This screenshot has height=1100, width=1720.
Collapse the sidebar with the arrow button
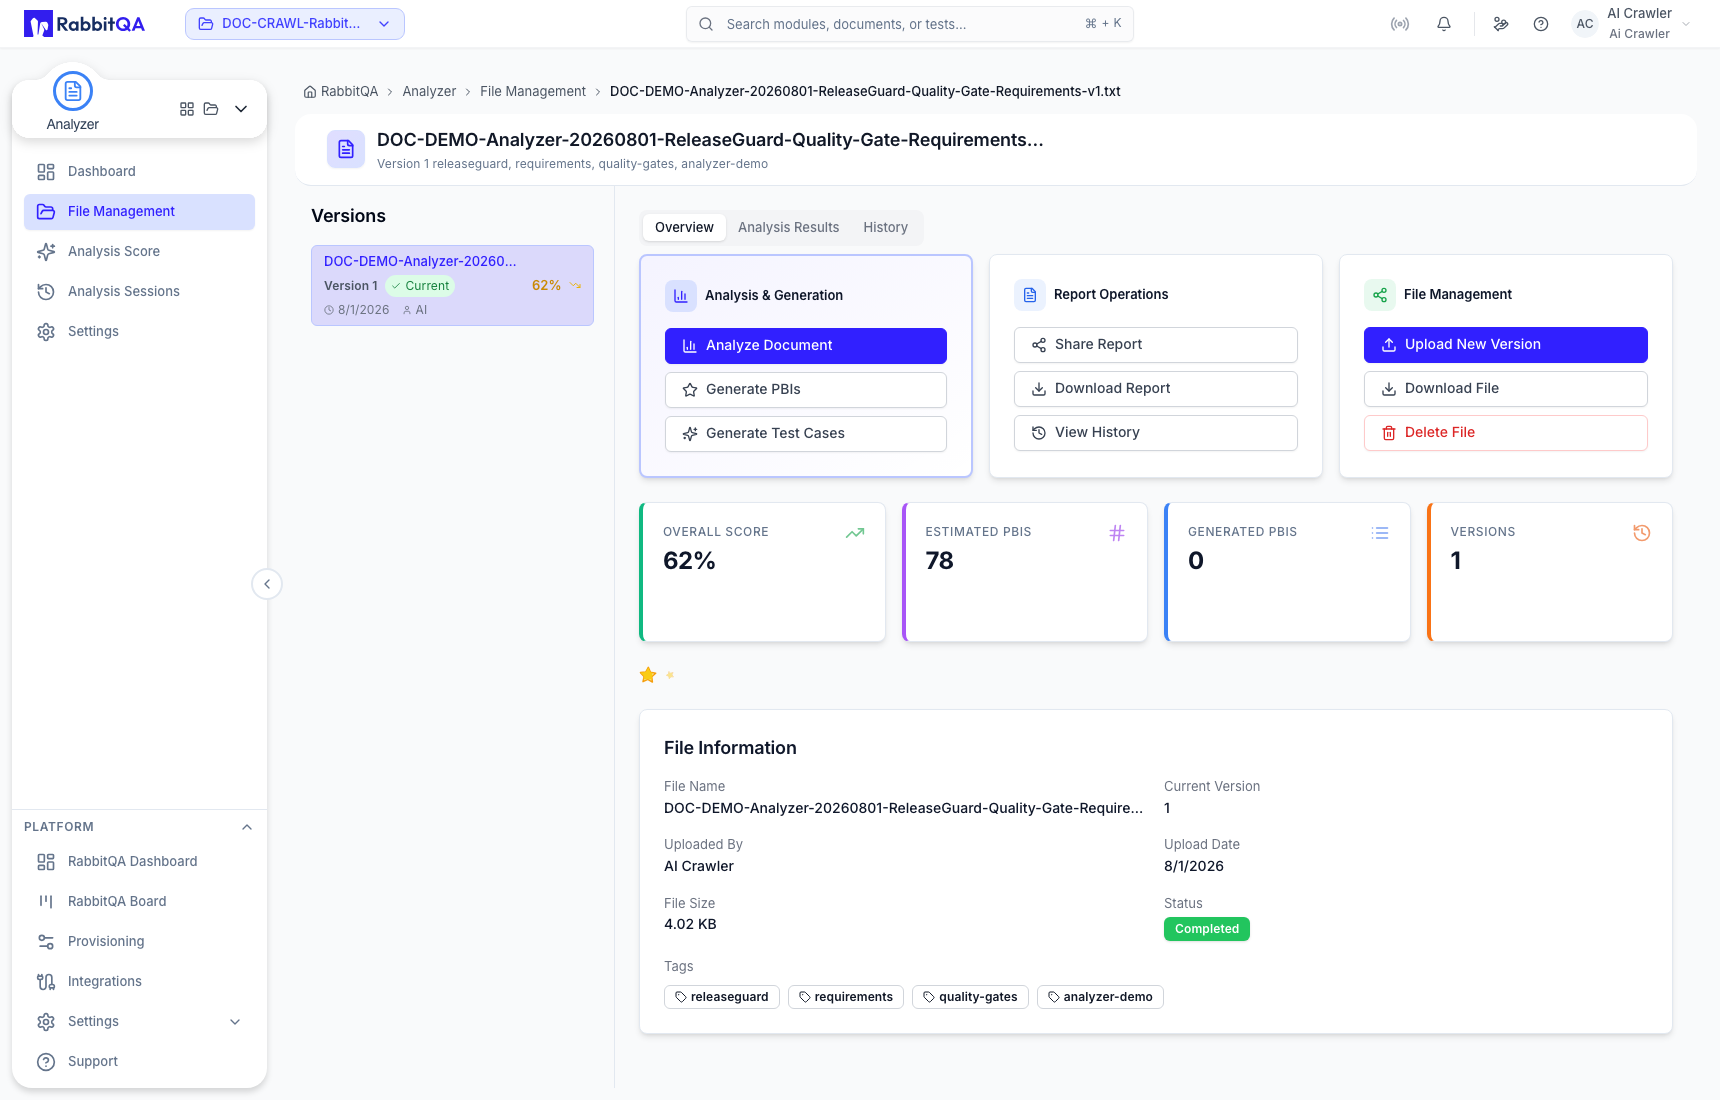(x=267, y=584)
